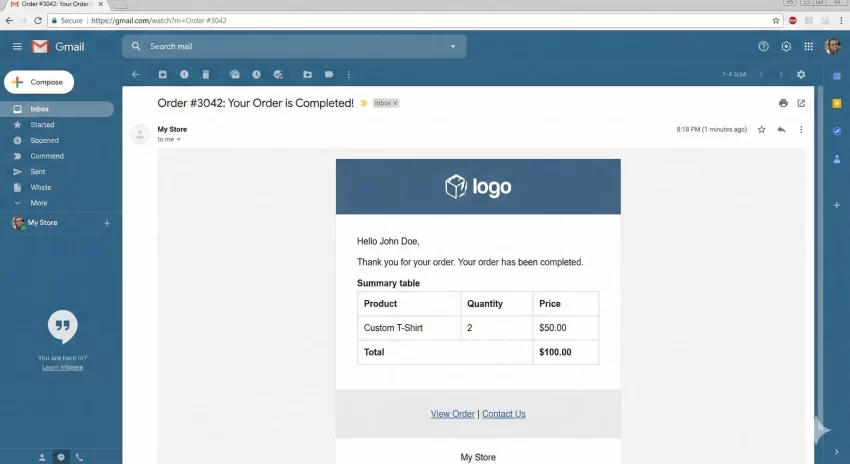850x464 pixels.
Task: Click the search magnifier icon
Action: point(136,47)
